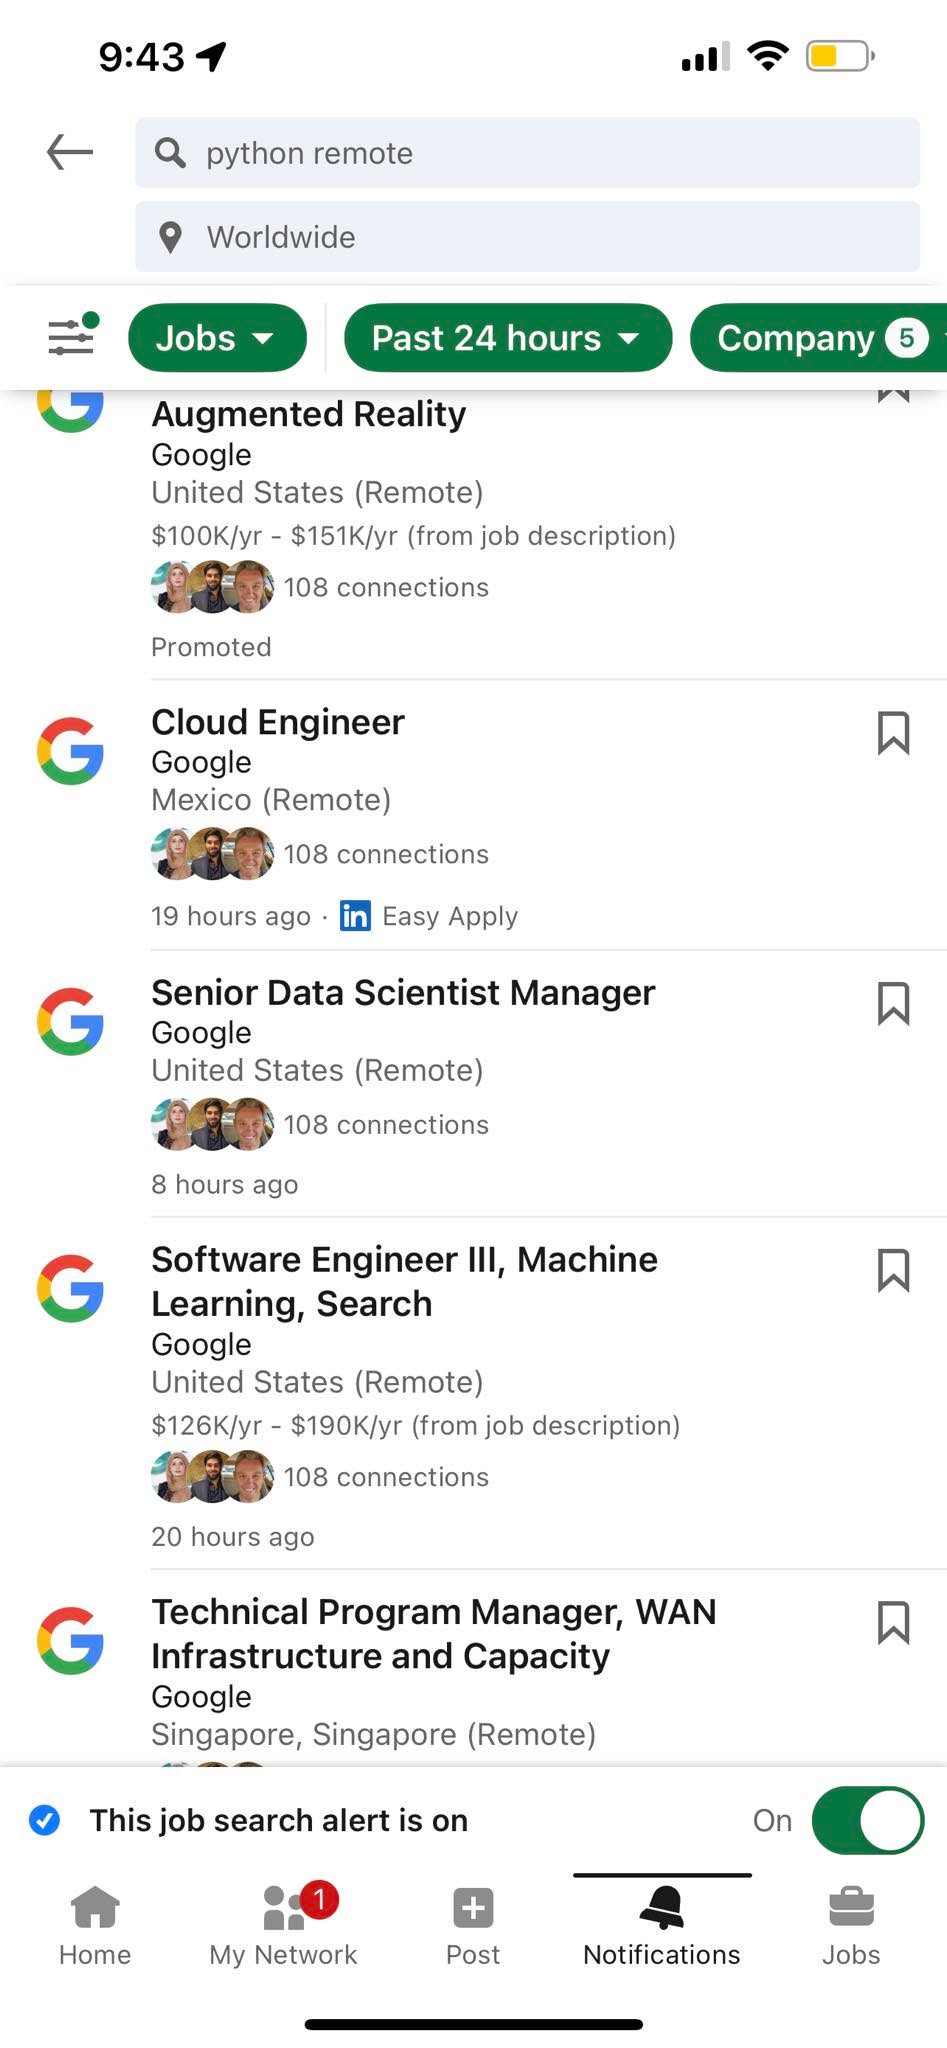Bookmark the Senior Data Scientist Manager job
The width and height of the screenshot is (947, 2048).
pyautogui.click(x=893, y=1003)
